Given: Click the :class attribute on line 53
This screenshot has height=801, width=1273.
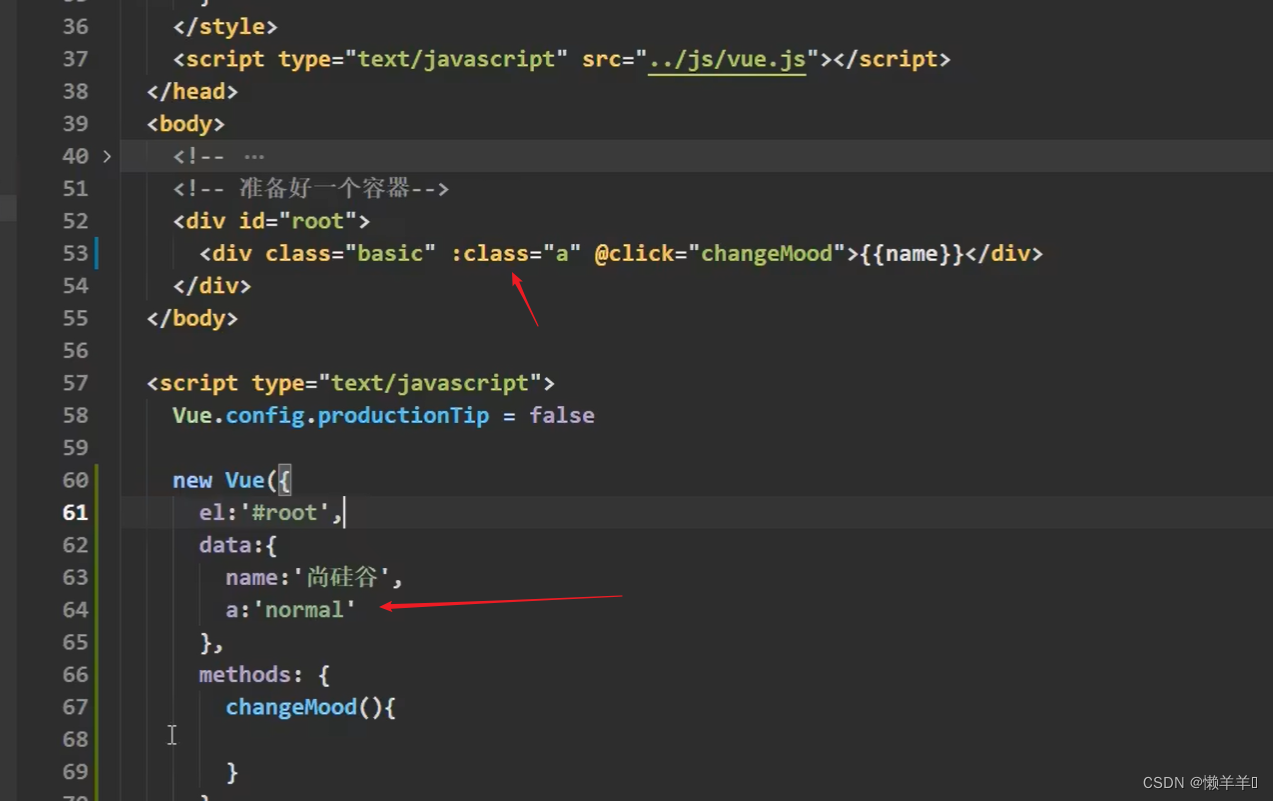Looking at the screenshot, I should 489,253.
